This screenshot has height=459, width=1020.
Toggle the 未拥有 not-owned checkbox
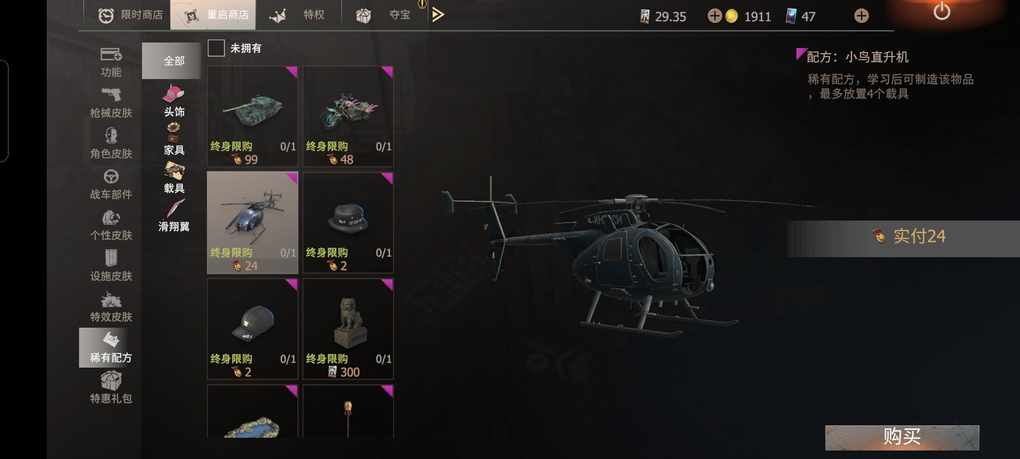(217, 48)
